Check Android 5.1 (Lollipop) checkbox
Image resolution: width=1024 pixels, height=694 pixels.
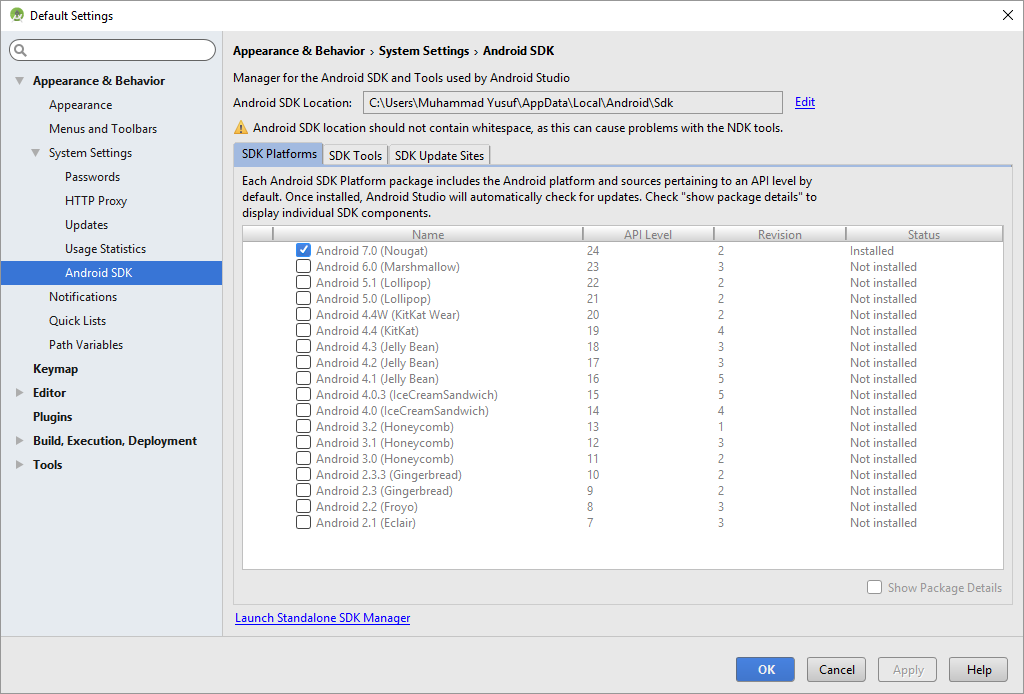tap(303, 282)
